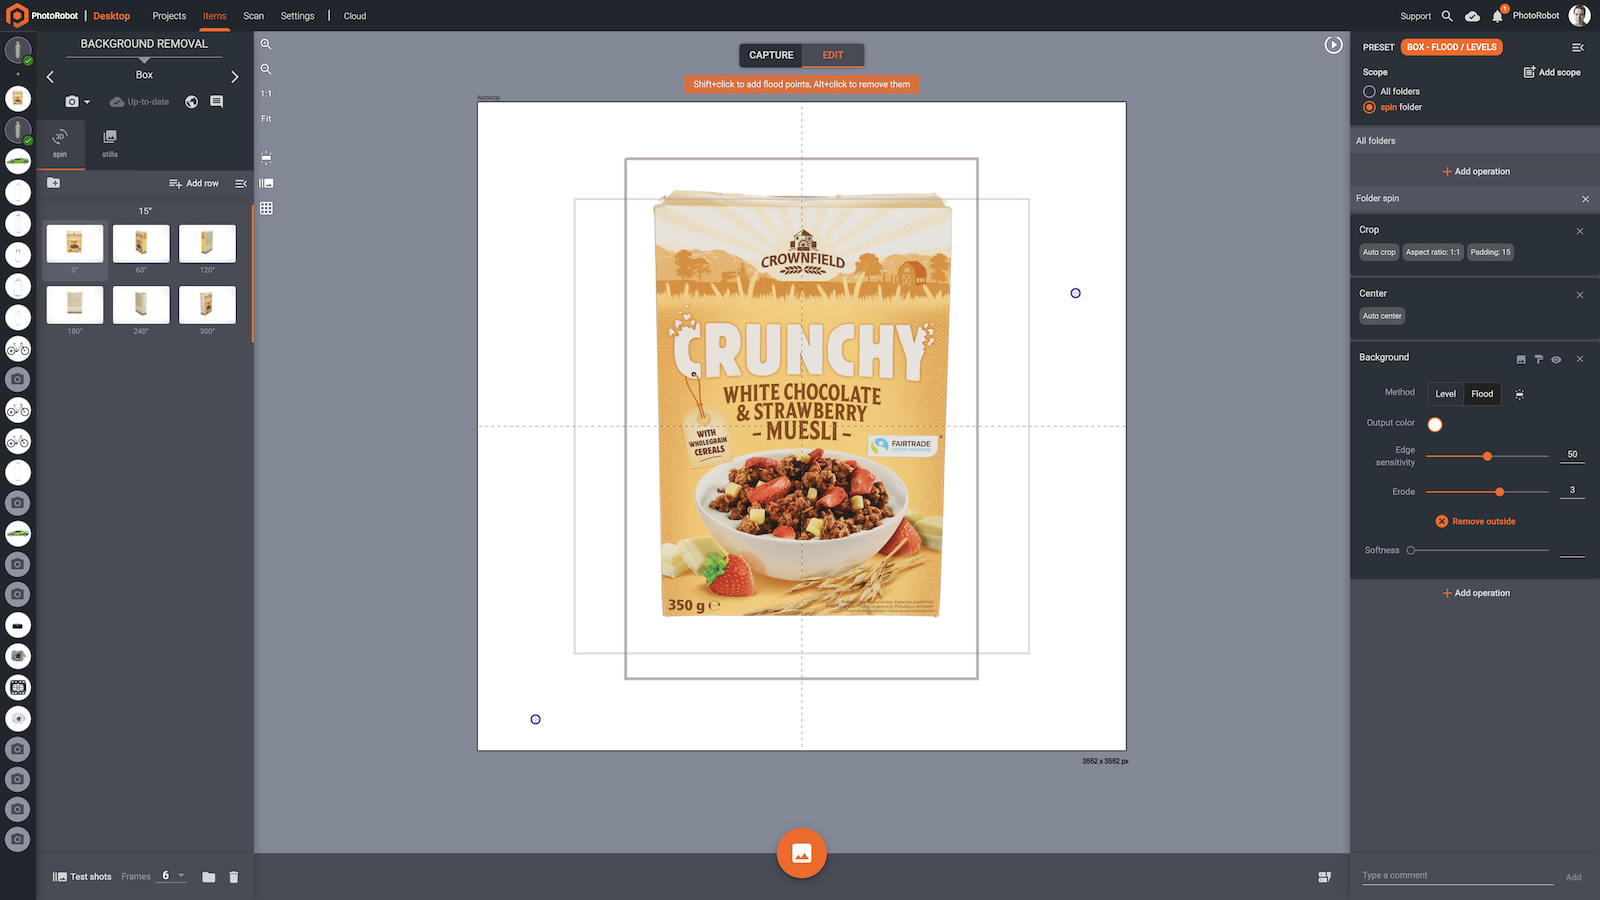Click the camera capture icon
This screenshot has height=900, width=1600.
click(x=73, y=101)
